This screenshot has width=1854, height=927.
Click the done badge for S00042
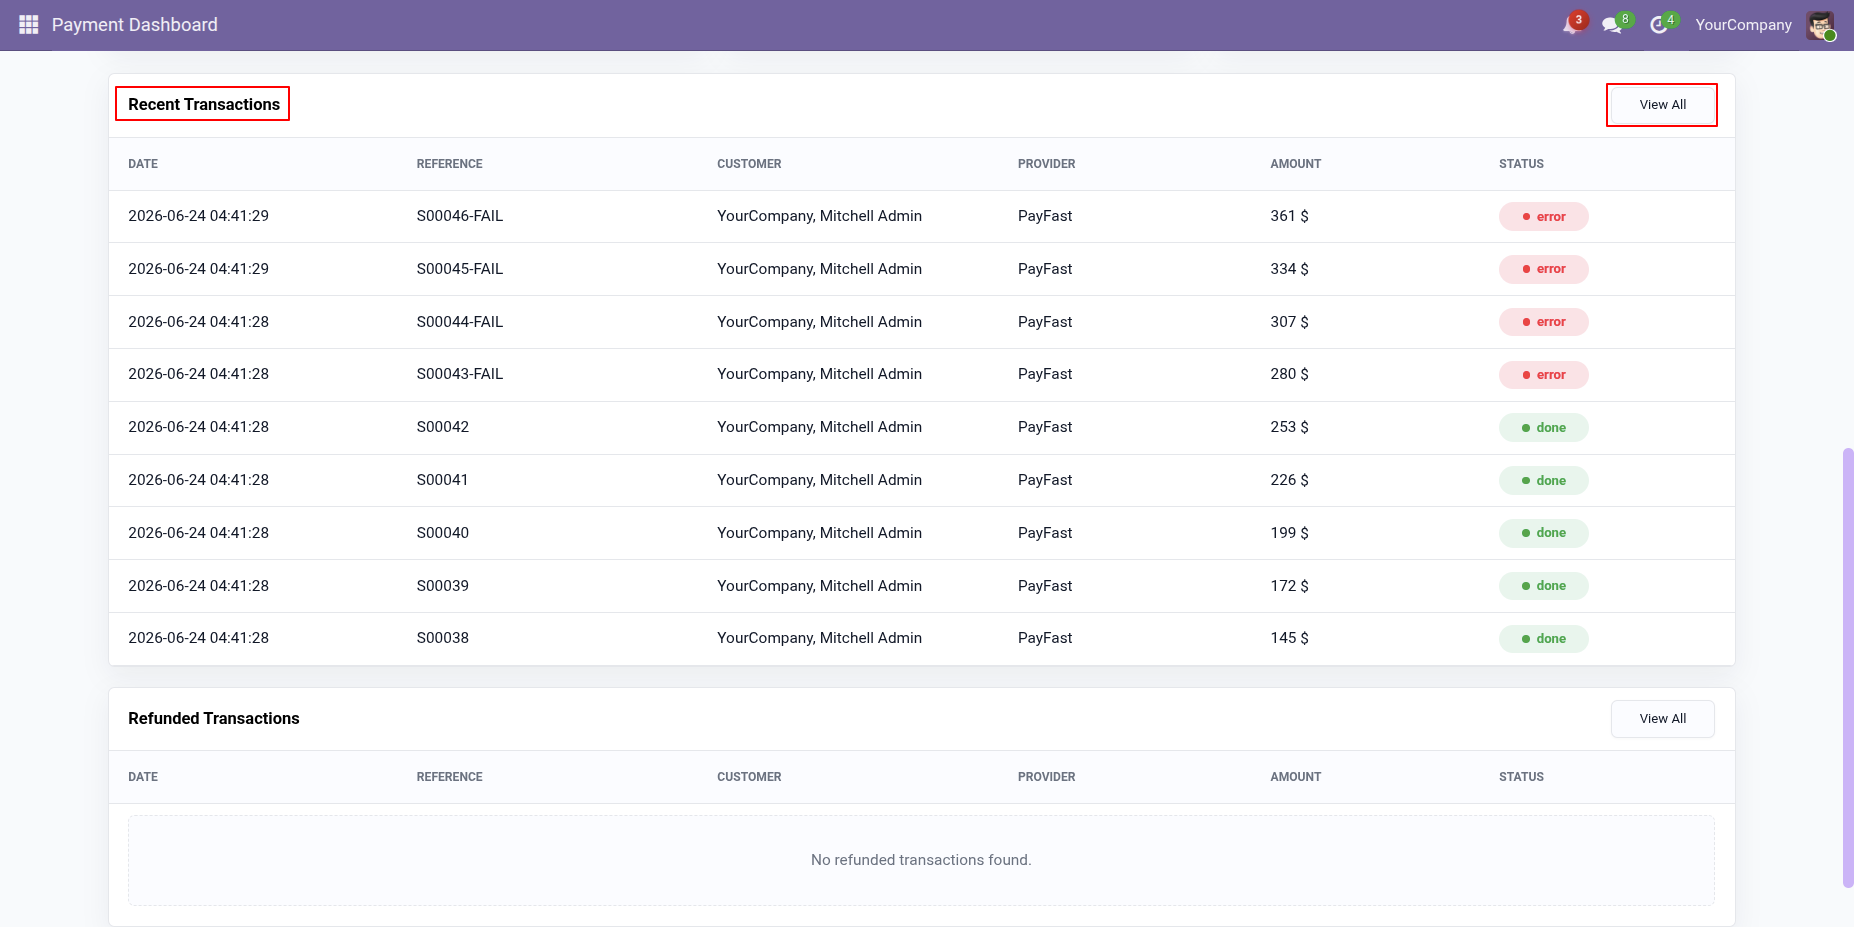coord(1543,427)
